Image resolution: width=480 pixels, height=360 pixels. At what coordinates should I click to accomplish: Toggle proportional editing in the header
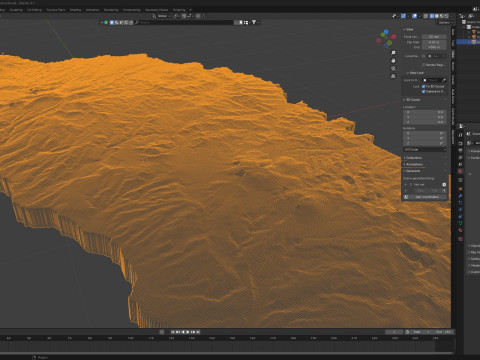[x=198, y=16]
